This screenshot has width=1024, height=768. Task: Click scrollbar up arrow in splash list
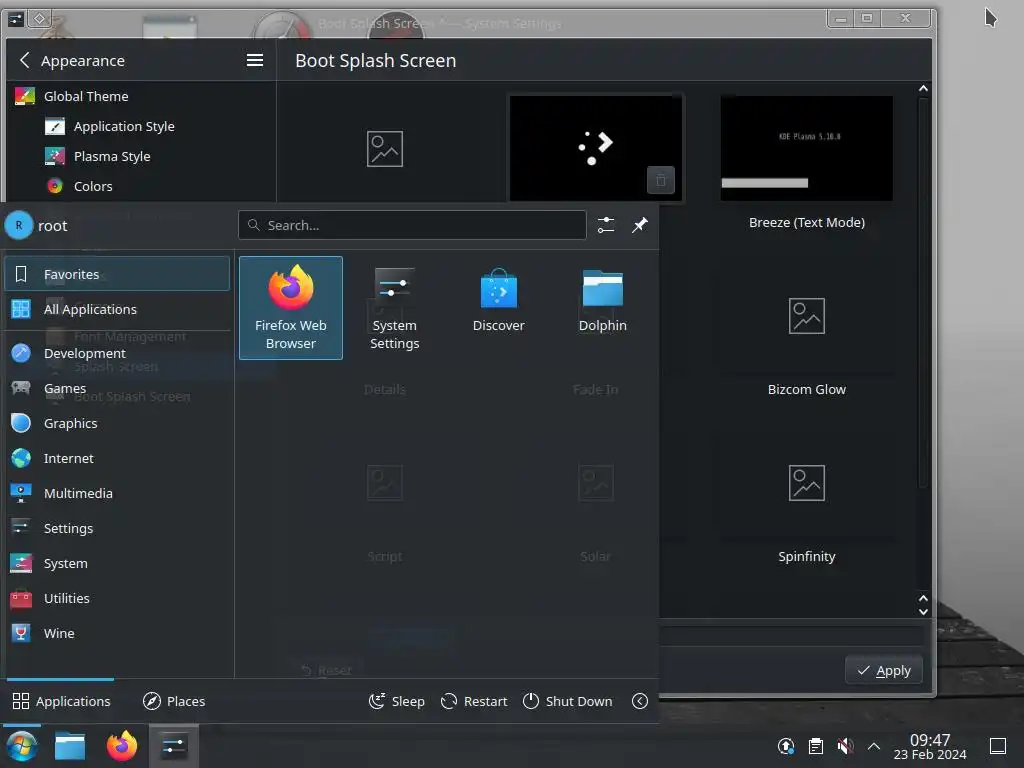923,88
